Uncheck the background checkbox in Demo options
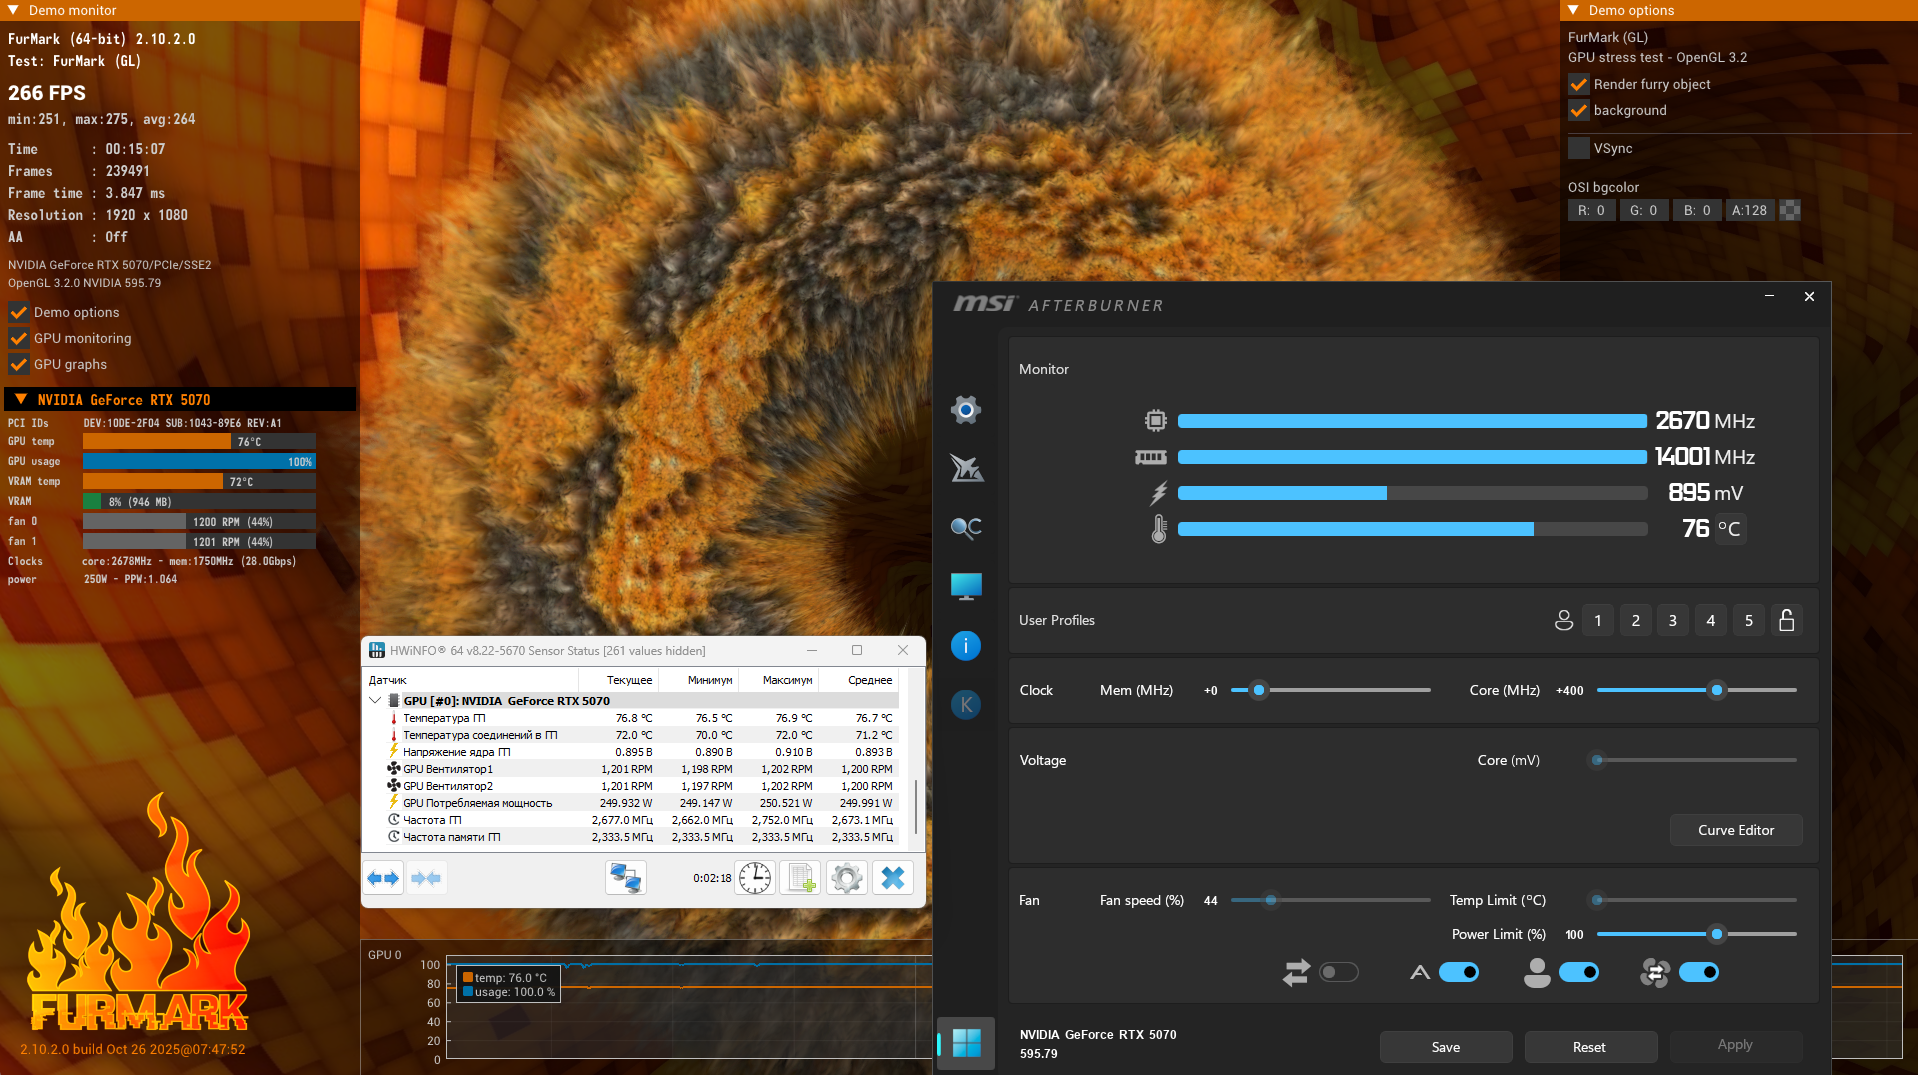Viewport: 1918px width, 1075px height. point(1579,110)
